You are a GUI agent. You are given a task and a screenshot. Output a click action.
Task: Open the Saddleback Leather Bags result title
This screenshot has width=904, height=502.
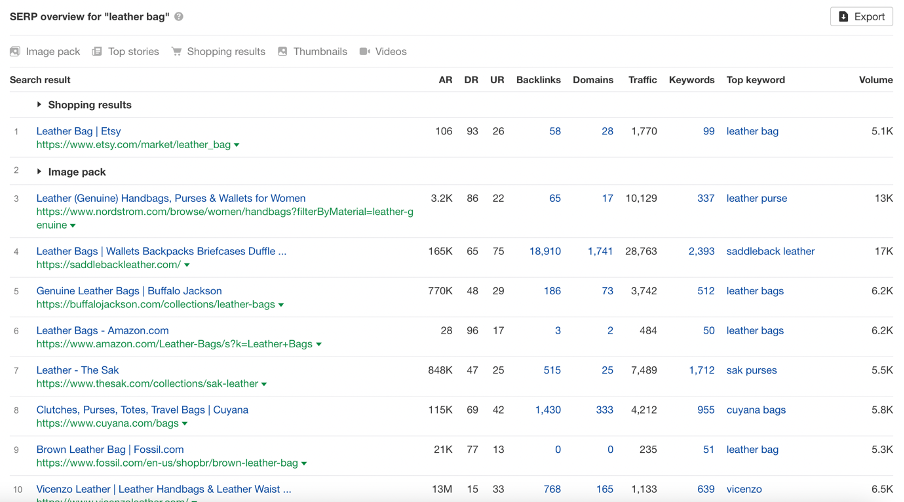161,251
